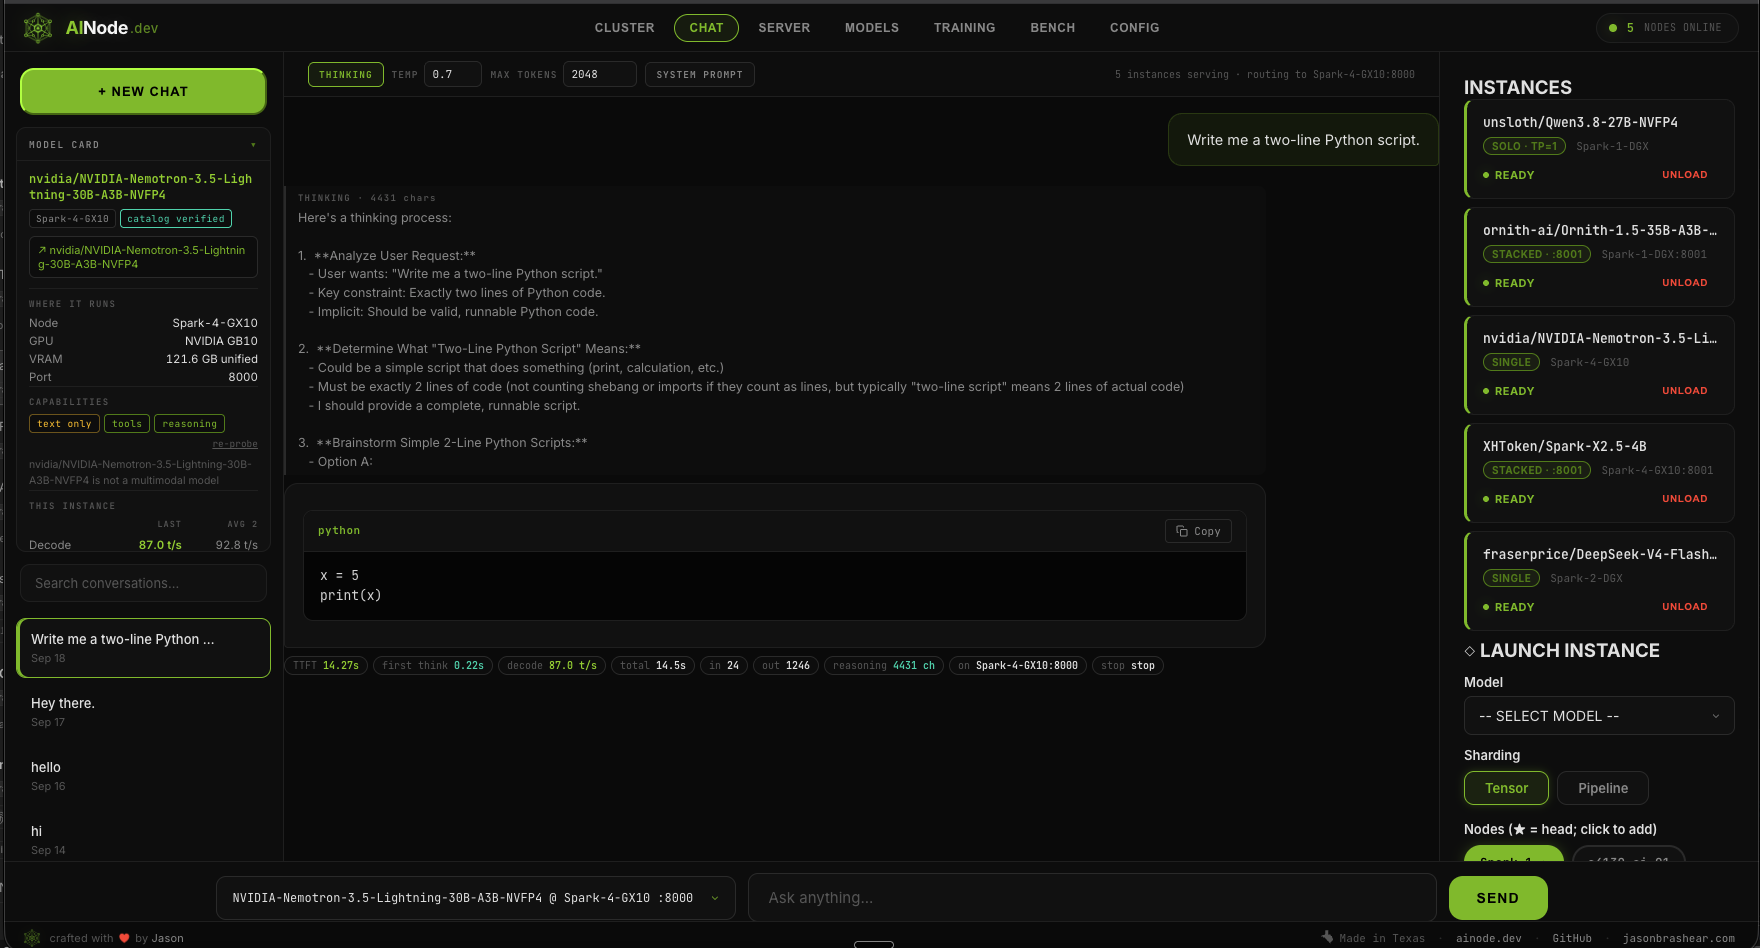Open the MODELS tab

click(x=871, y=28)
